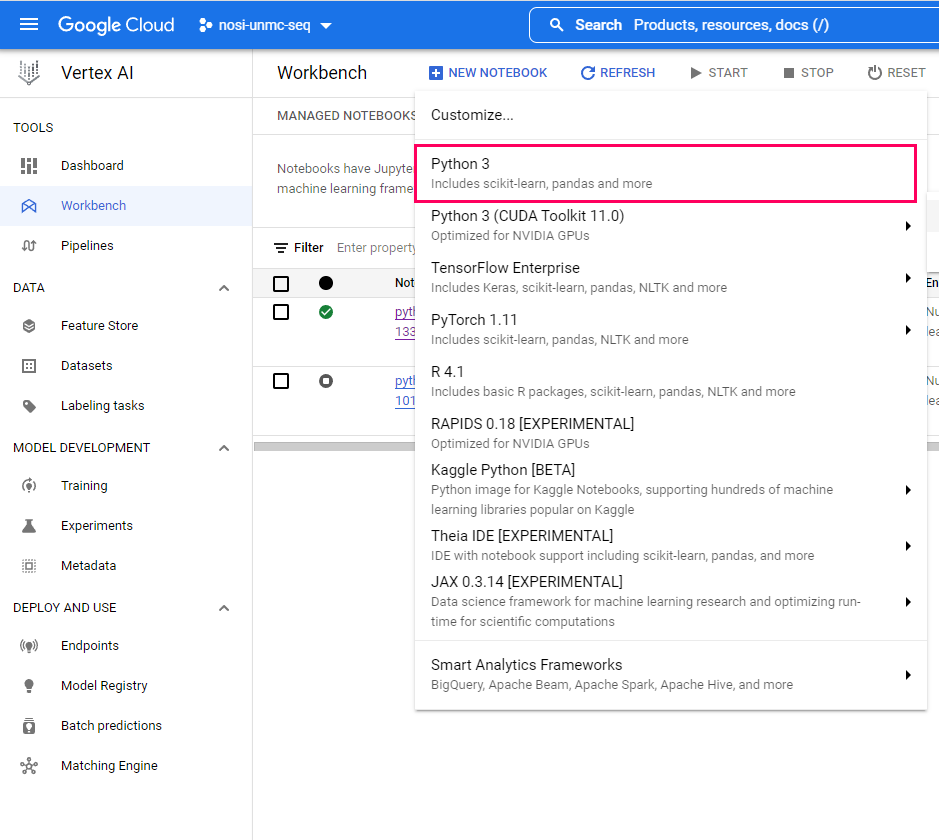
Task: Click the Model Registry bulb icon
Action: [29, 686]
